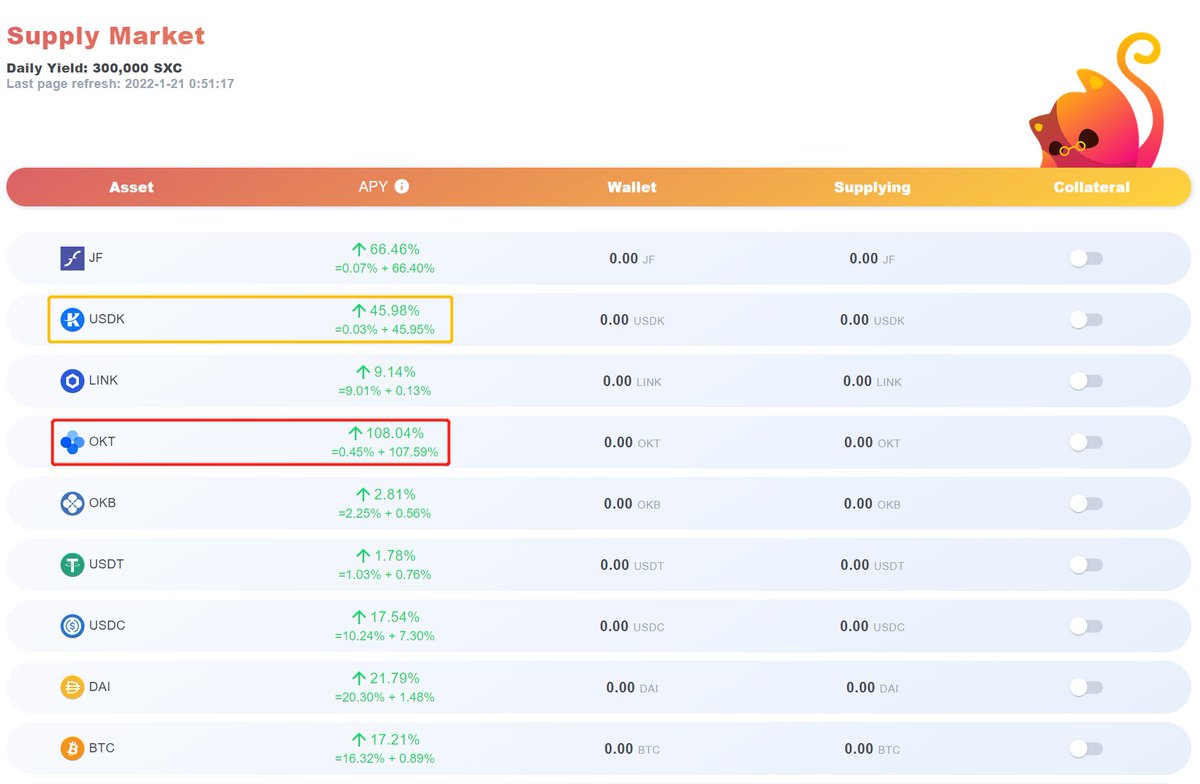Enable collateral for JF
This screenshot has height=784, width=1200.
click(x=1085, y=257)
